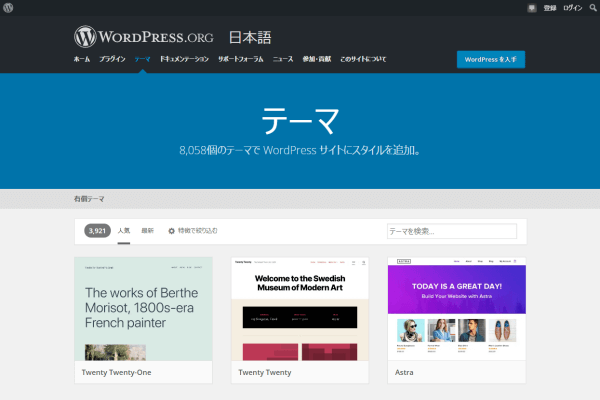Open the 特徴で絞り込む filter
Image resolution: width=600 pixels, height=400 pixels.
[x=197, y=230]
